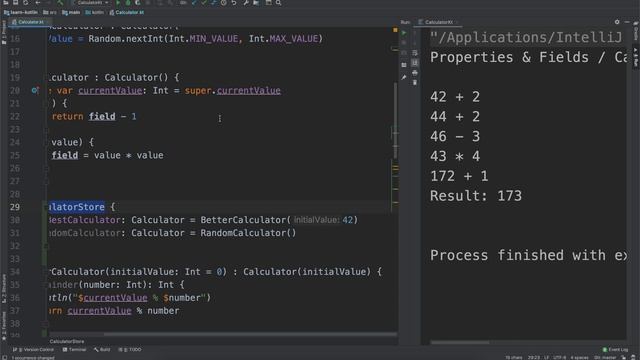Click the Print icon in Run panel
640x360 pixels.
[415, 73]
